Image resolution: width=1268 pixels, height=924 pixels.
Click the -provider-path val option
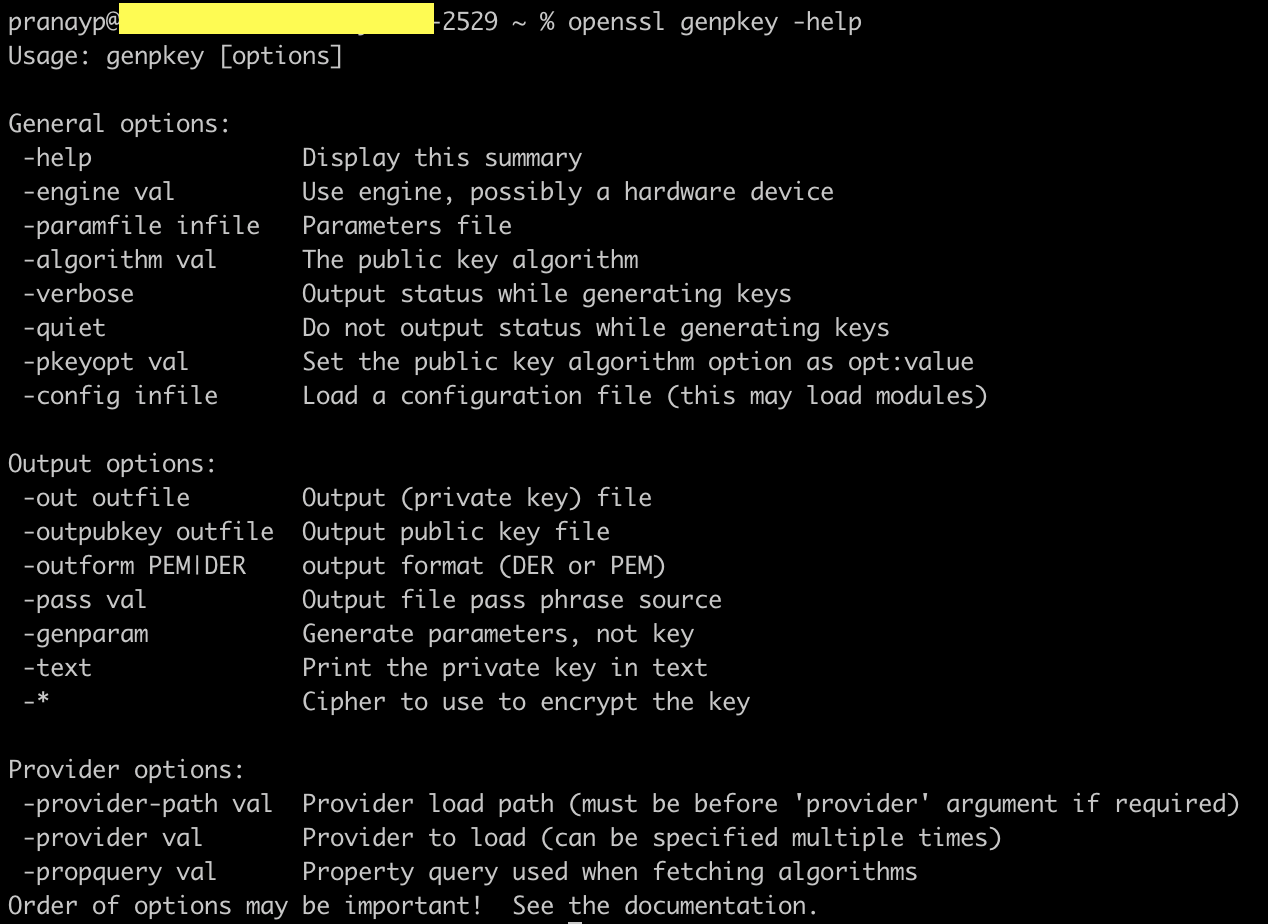[x=148, y=804]
